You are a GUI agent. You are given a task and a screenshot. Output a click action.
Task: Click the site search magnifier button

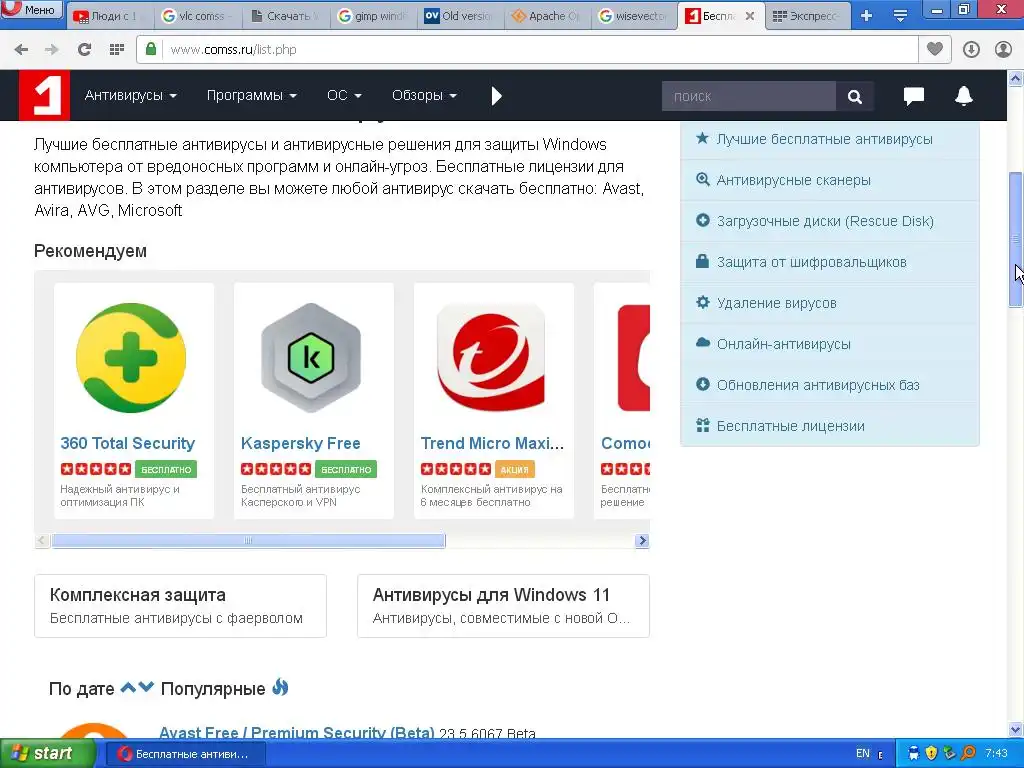(854, 97)
